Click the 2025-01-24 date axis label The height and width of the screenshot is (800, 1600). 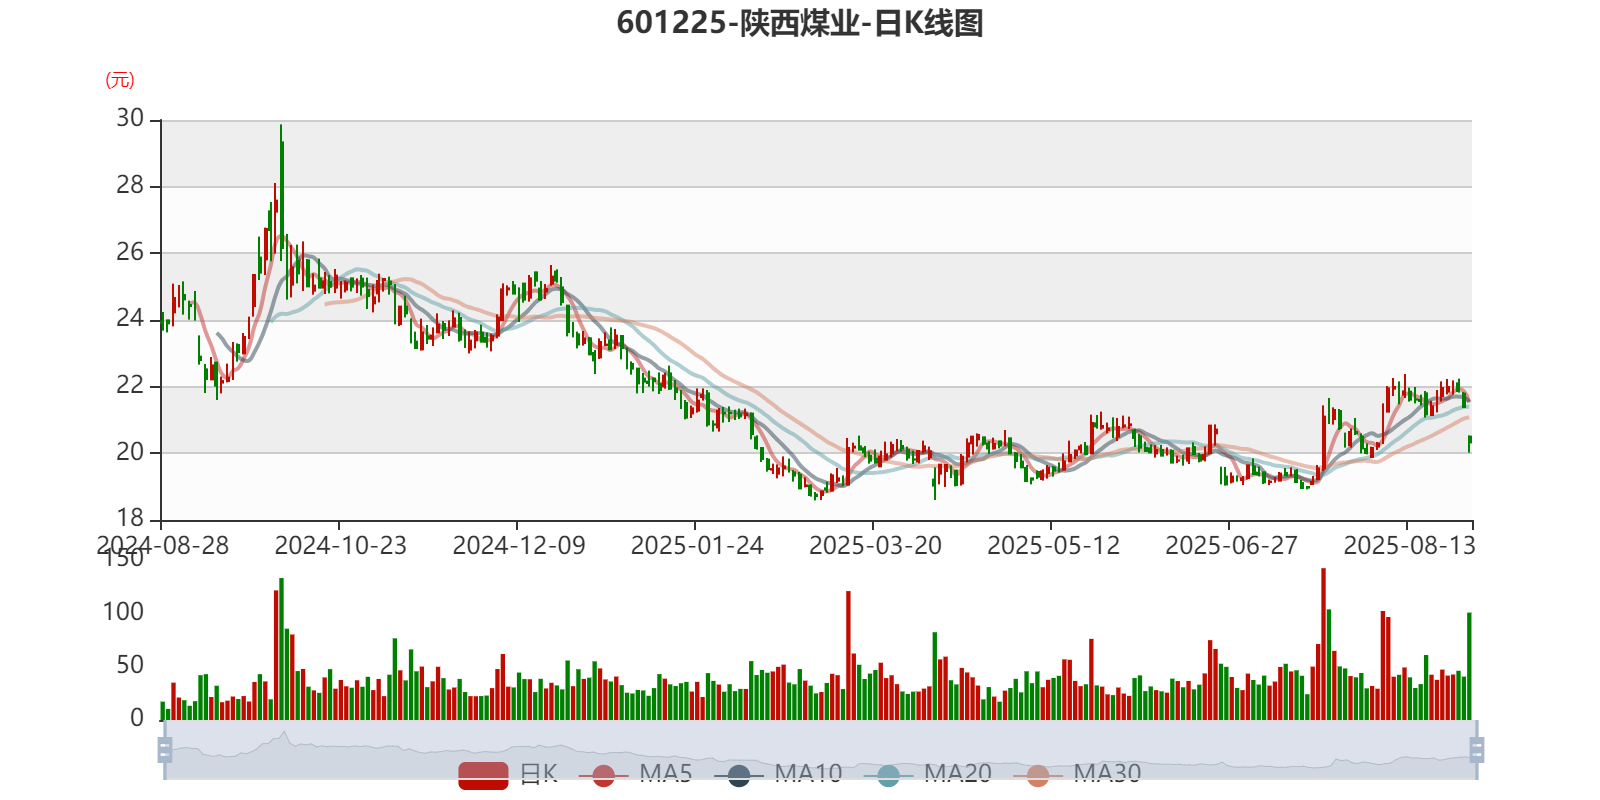(697, 545)
